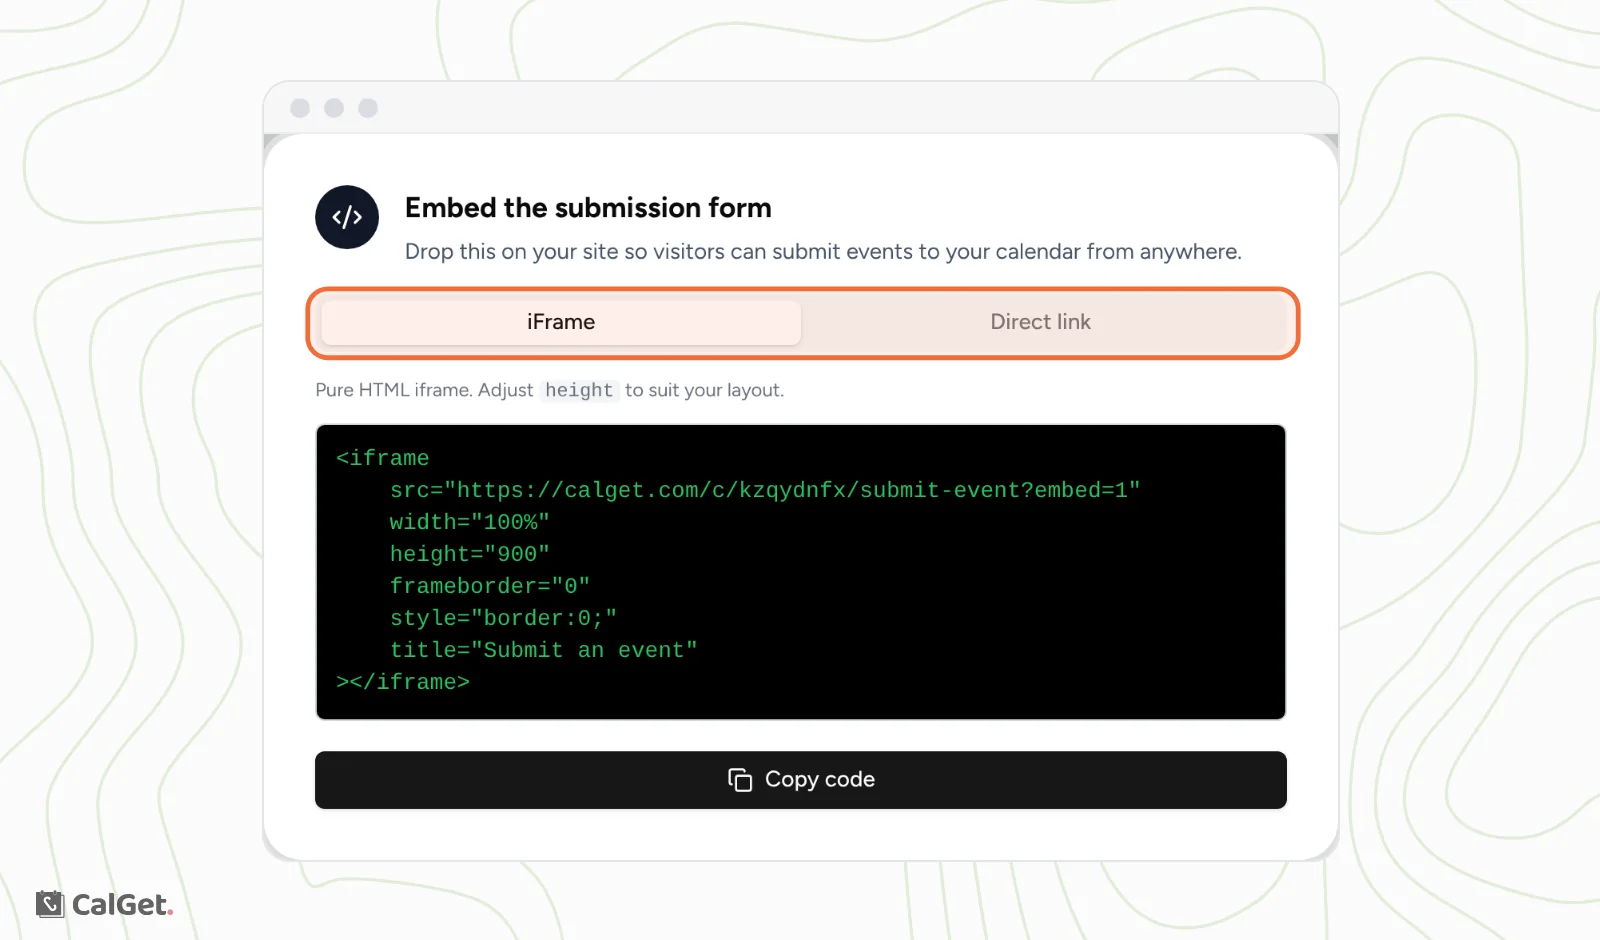This screenshot has height=940, width=1600.
Task: Click the 'Drop this on your site' description text
Action: 823,252
